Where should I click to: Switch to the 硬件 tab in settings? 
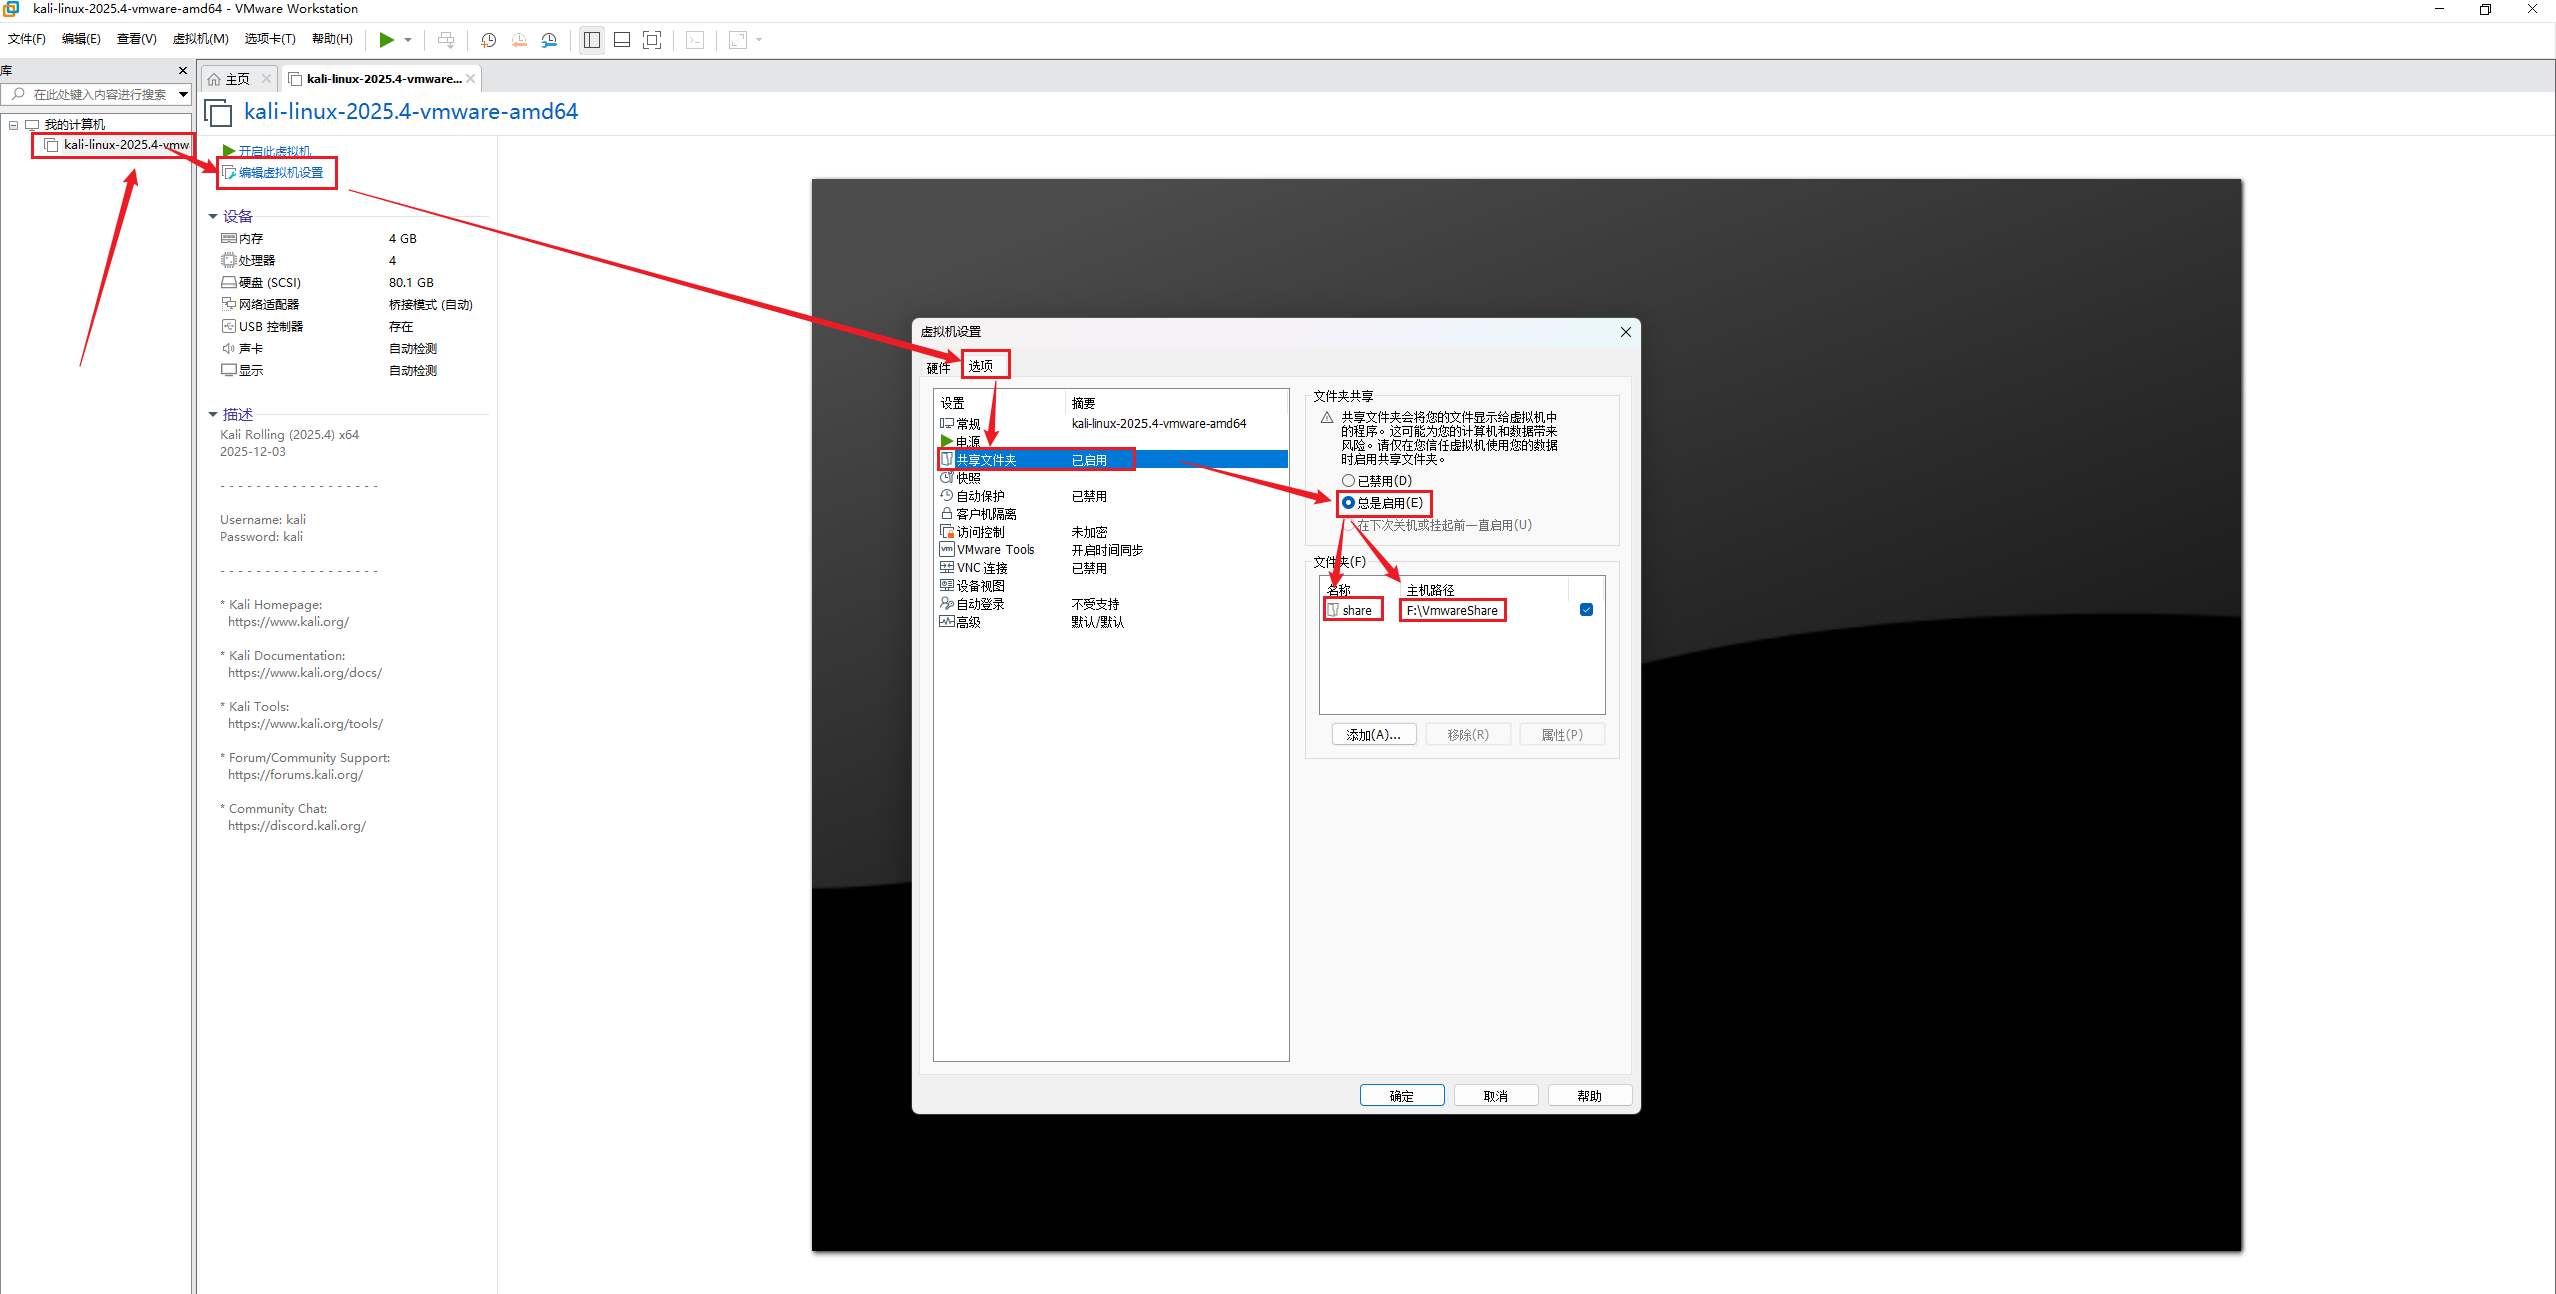[938, 368]
